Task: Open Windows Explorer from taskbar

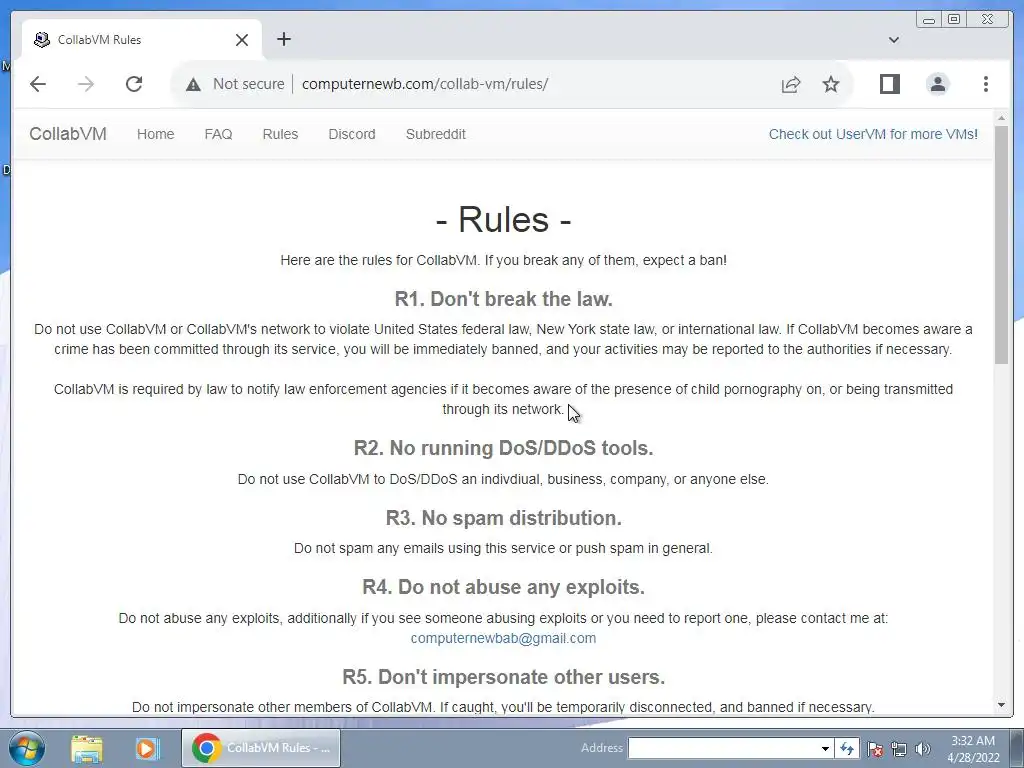Action: [87, 748]
